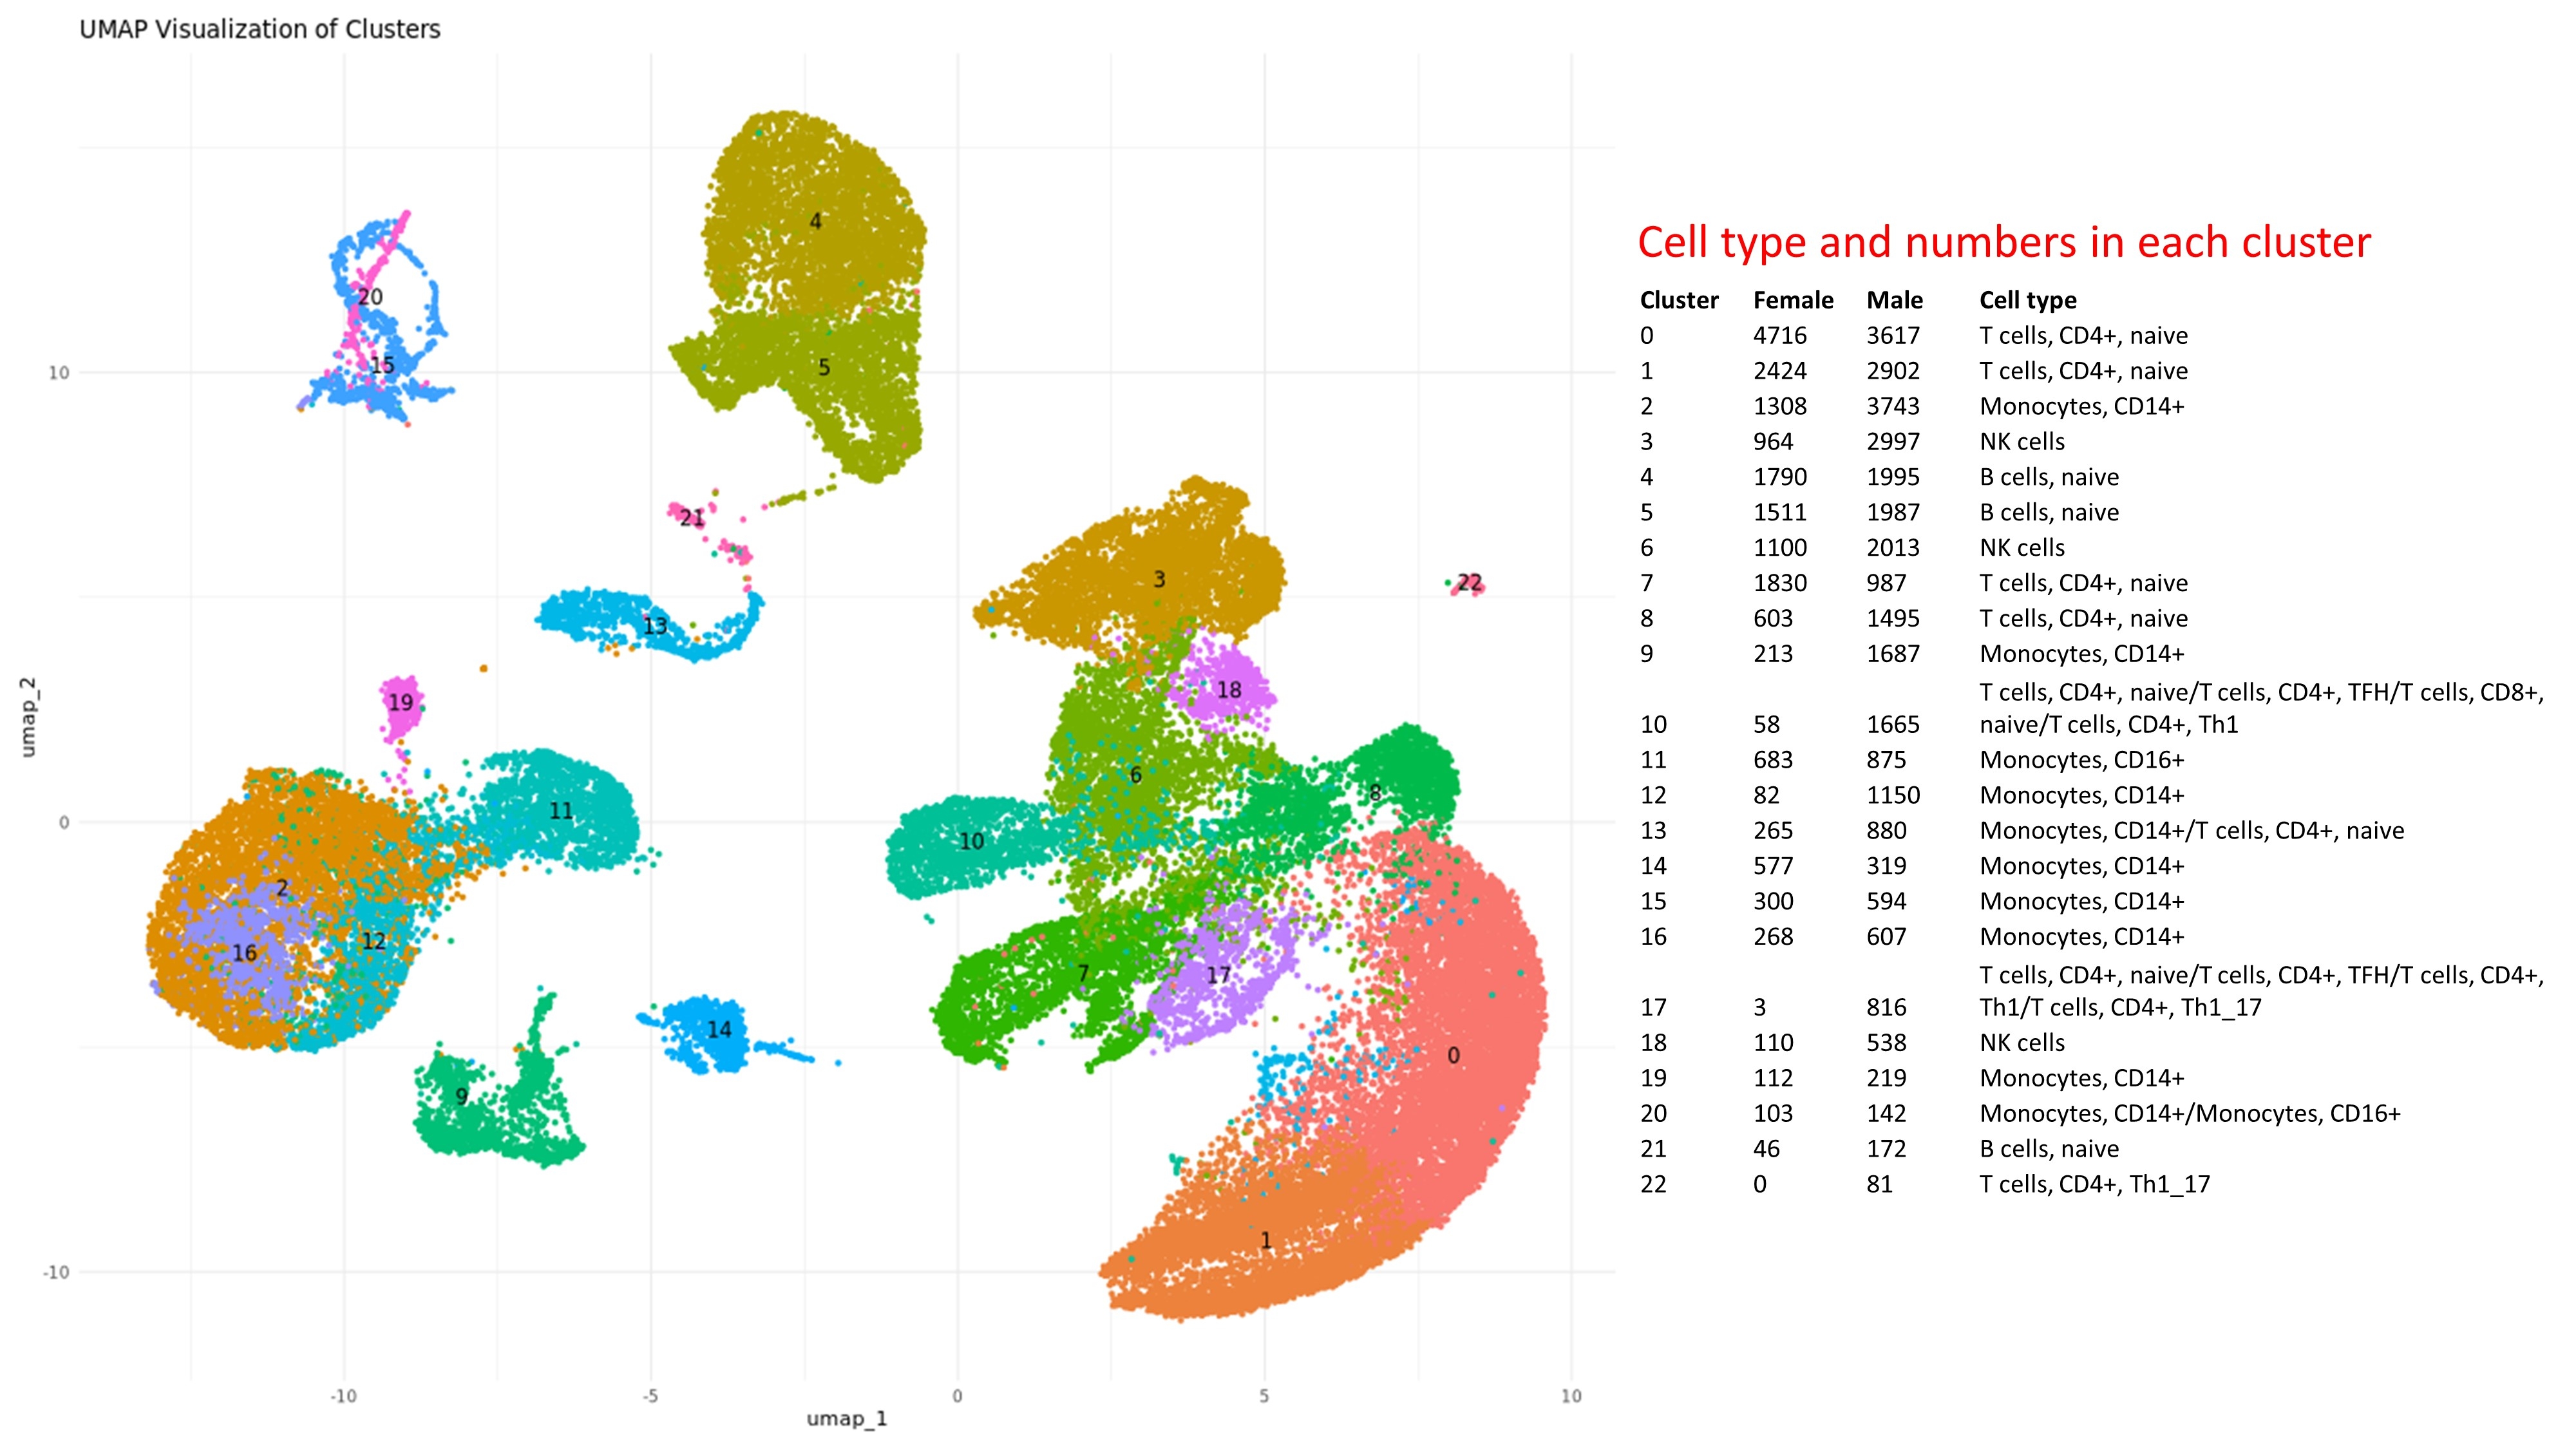Click cluster label 4 on the UMAP

pyautogui.click(x=815, y=221)
